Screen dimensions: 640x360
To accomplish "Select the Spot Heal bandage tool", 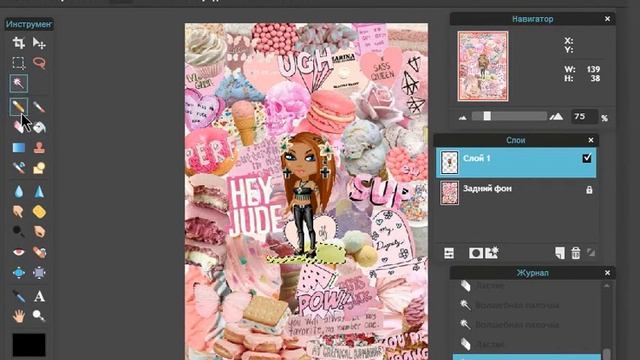I will point(39,252).
